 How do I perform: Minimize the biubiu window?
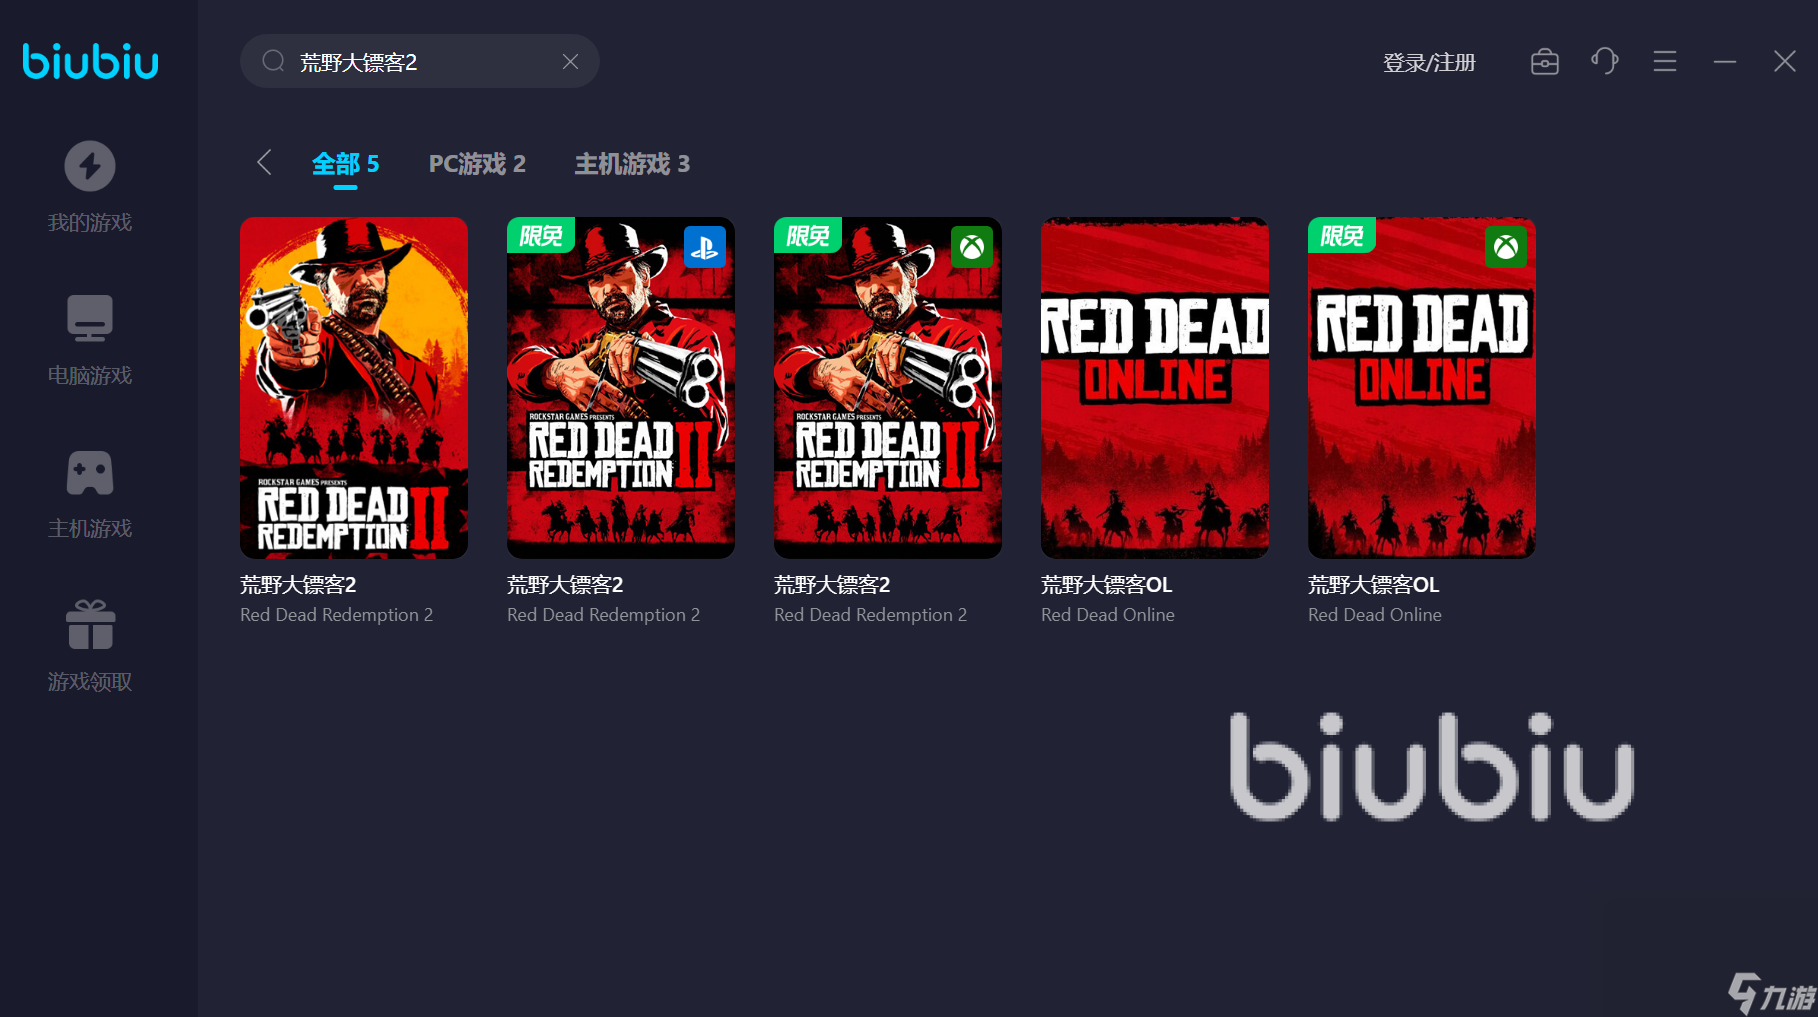[1725, 61]
